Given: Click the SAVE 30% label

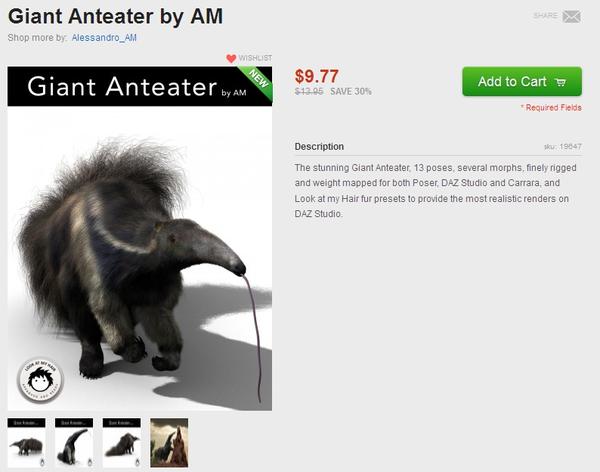Looking at the screenshot, I should (351, 91).
